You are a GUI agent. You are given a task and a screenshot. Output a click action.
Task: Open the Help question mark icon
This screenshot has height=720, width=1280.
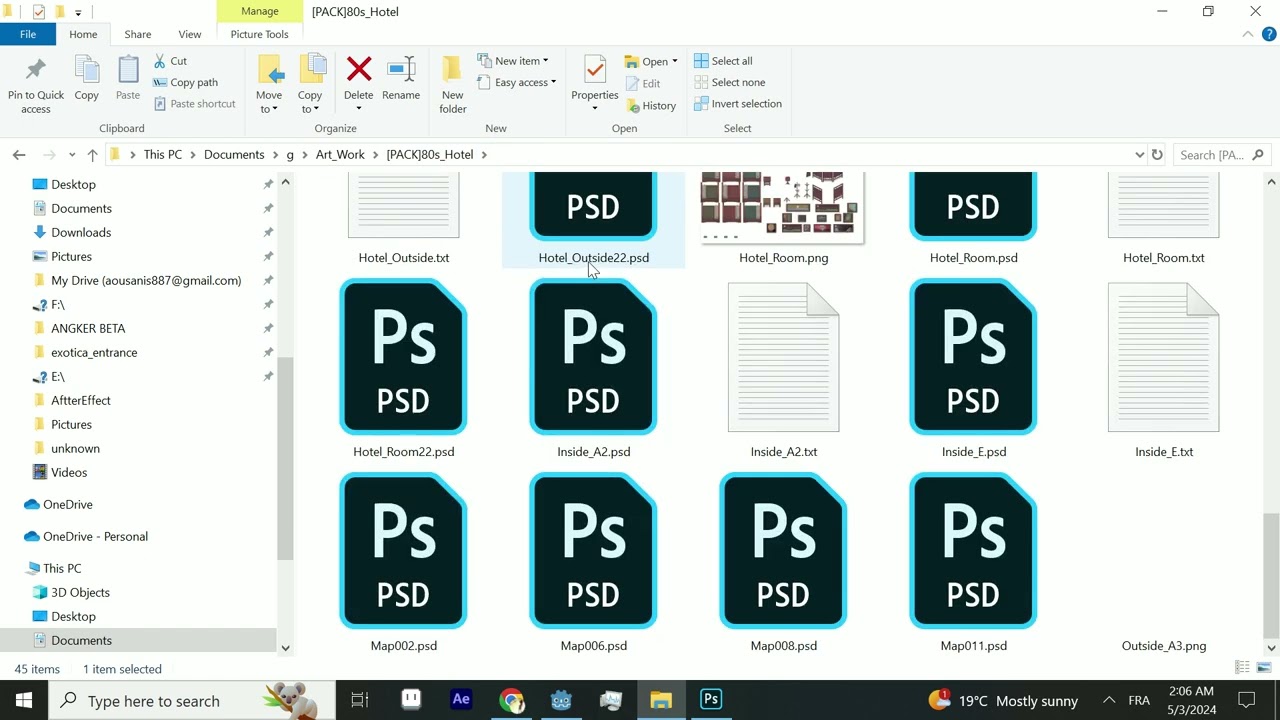(1268, 34)
